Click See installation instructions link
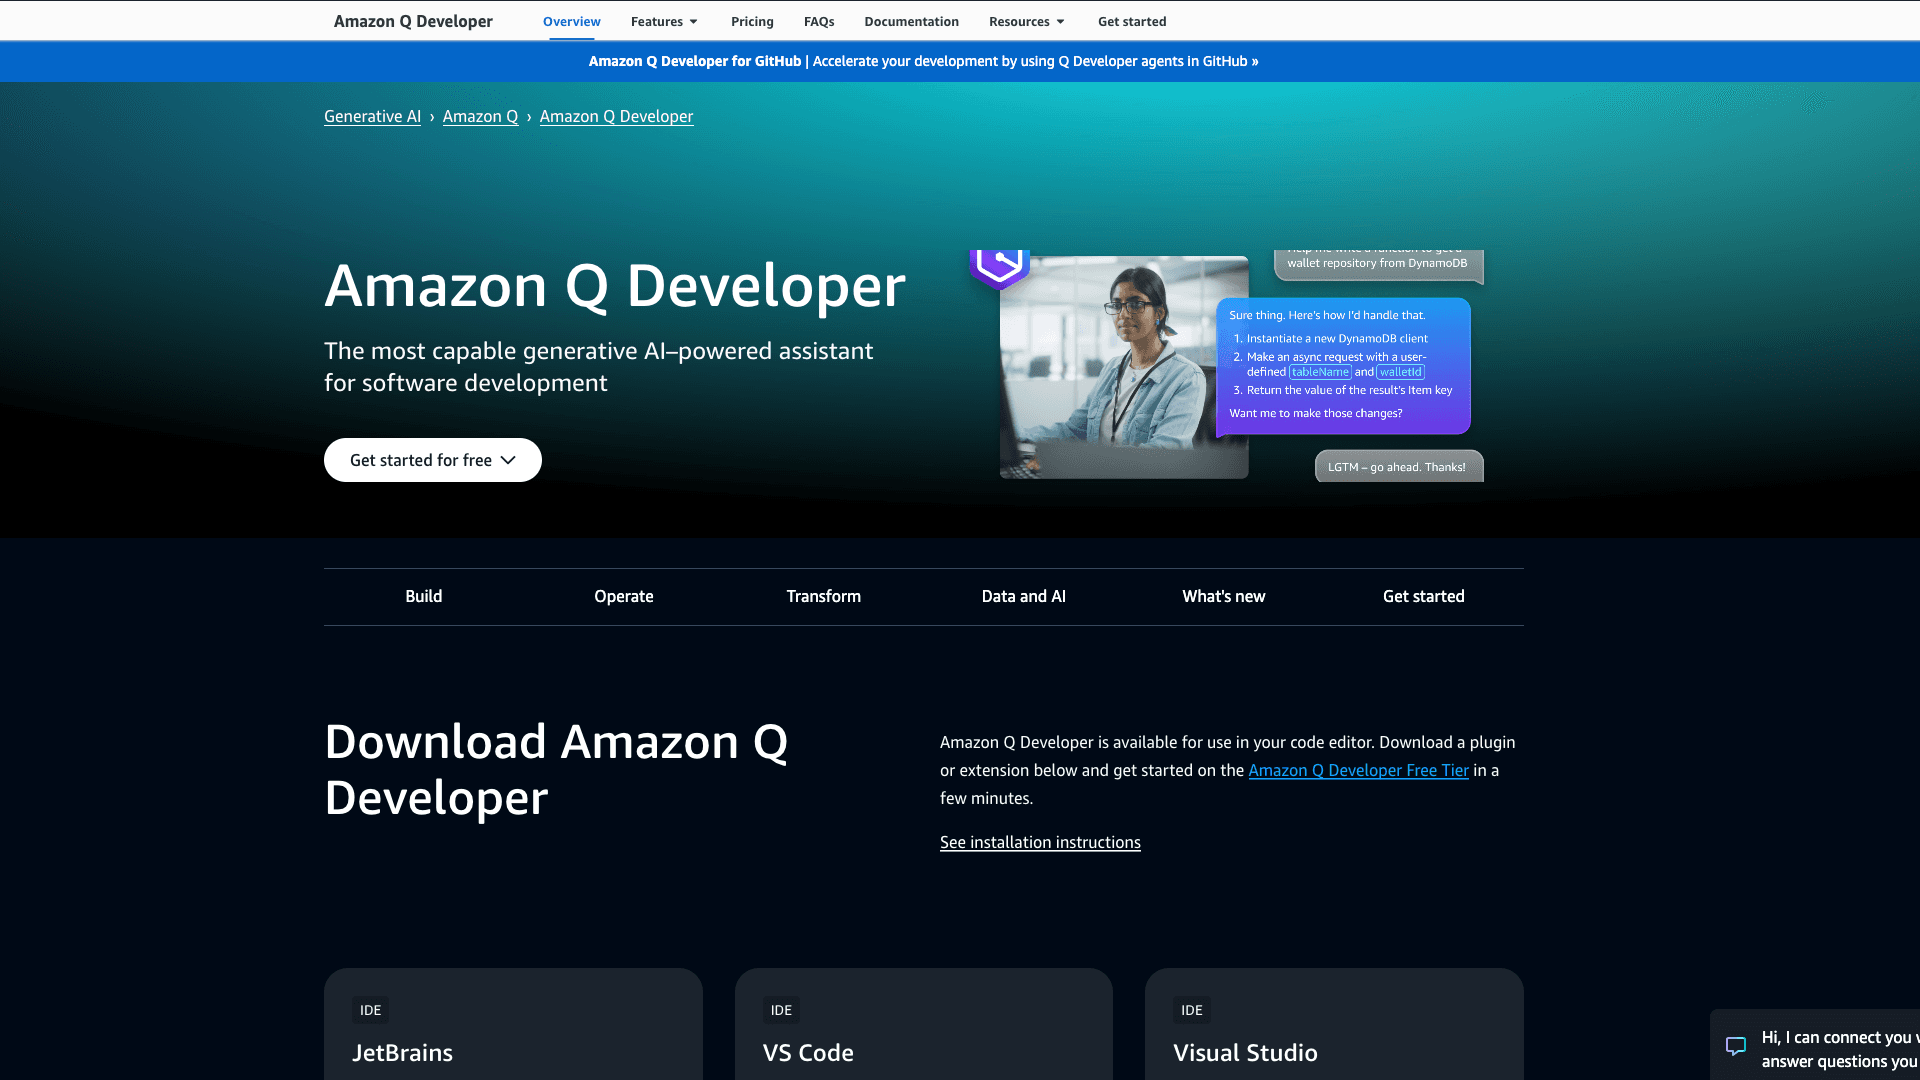1920x1080 pixels. pos(1040,842)
